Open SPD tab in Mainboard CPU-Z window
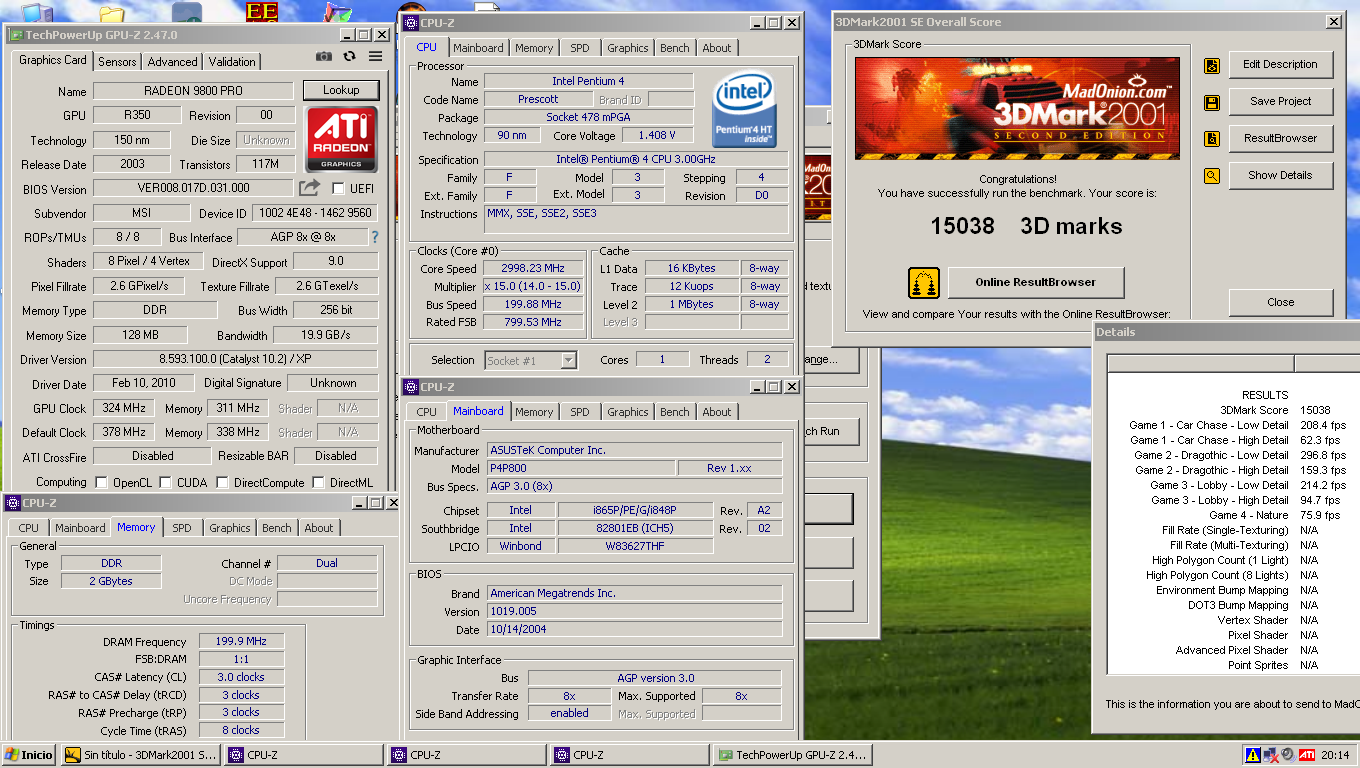Image resolution: width=1360 pixels, height=768 pixels. 580,412
